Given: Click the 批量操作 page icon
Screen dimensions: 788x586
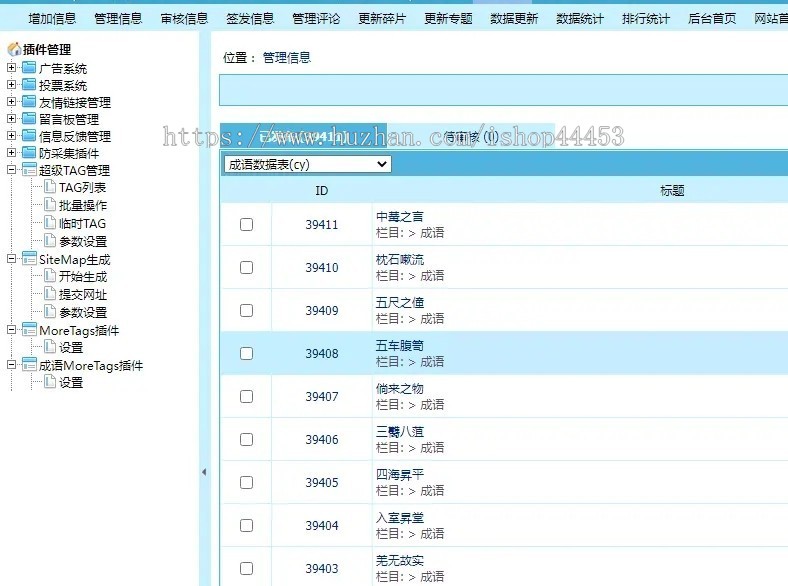Looking at the screenshot, I should (50, 205).
